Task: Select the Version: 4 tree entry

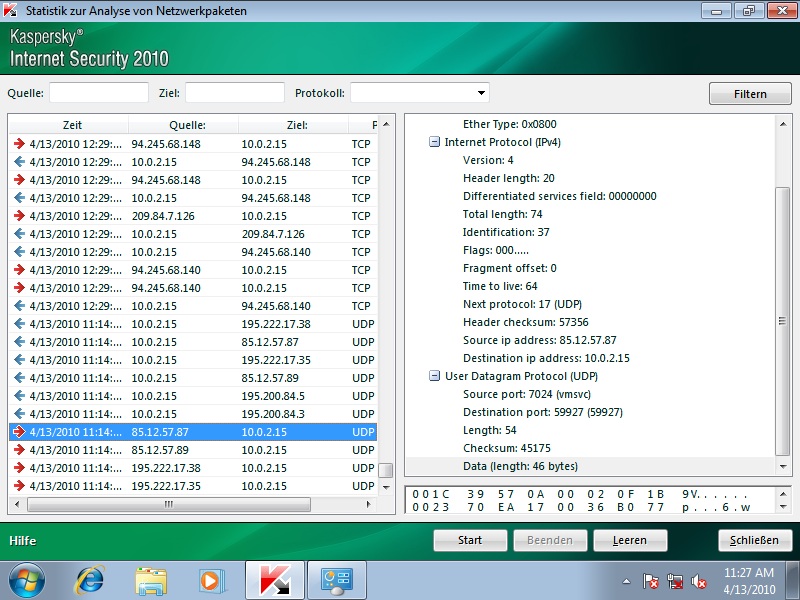Action: (x=488, y=160)
